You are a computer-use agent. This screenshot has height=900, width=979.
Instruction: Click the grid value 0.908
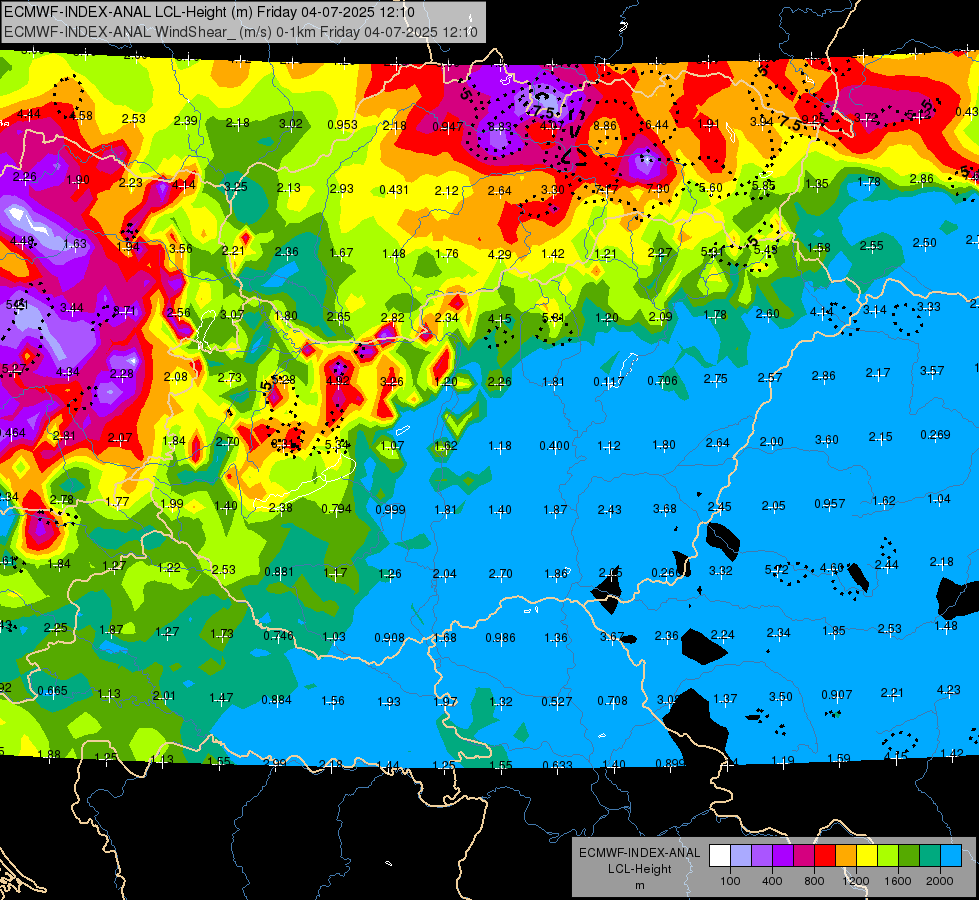click(390, 638)
